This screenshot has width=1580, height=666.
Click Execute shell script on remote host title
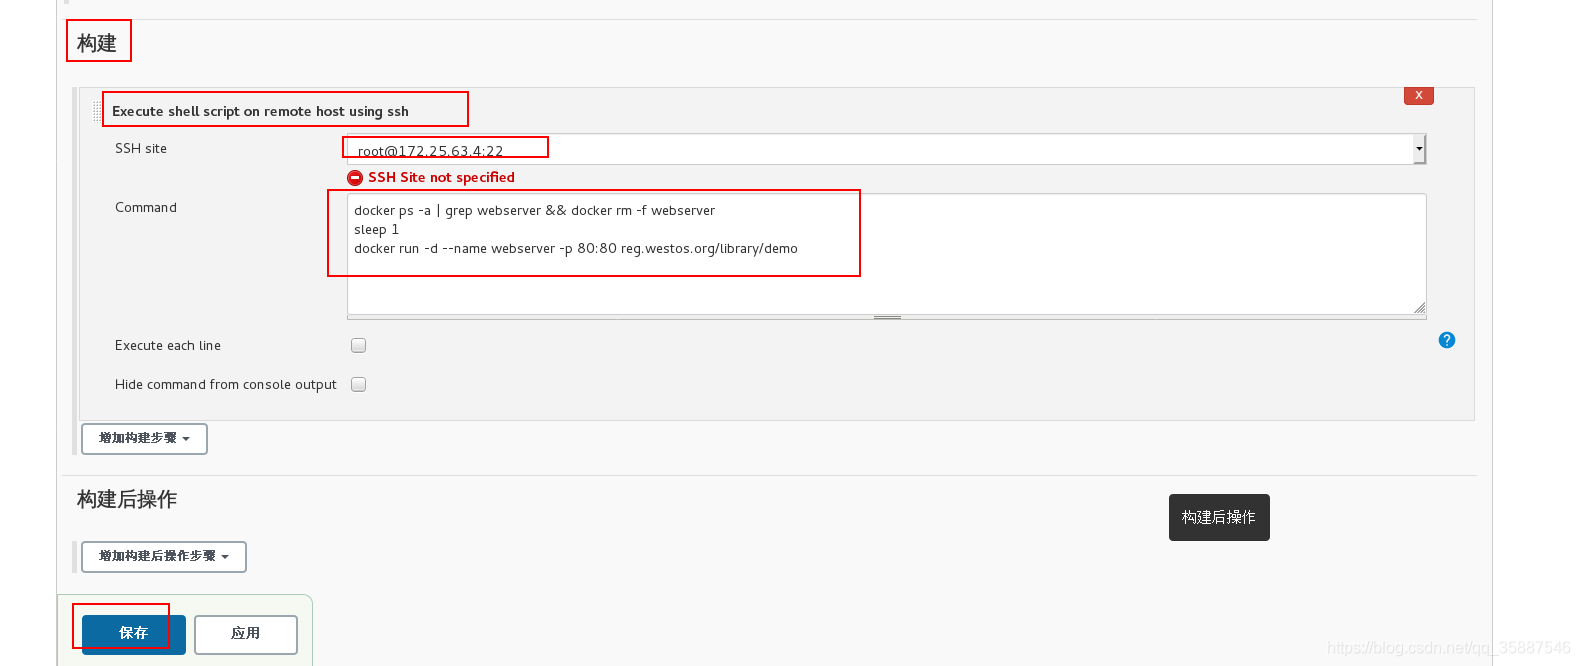(260, 111)
